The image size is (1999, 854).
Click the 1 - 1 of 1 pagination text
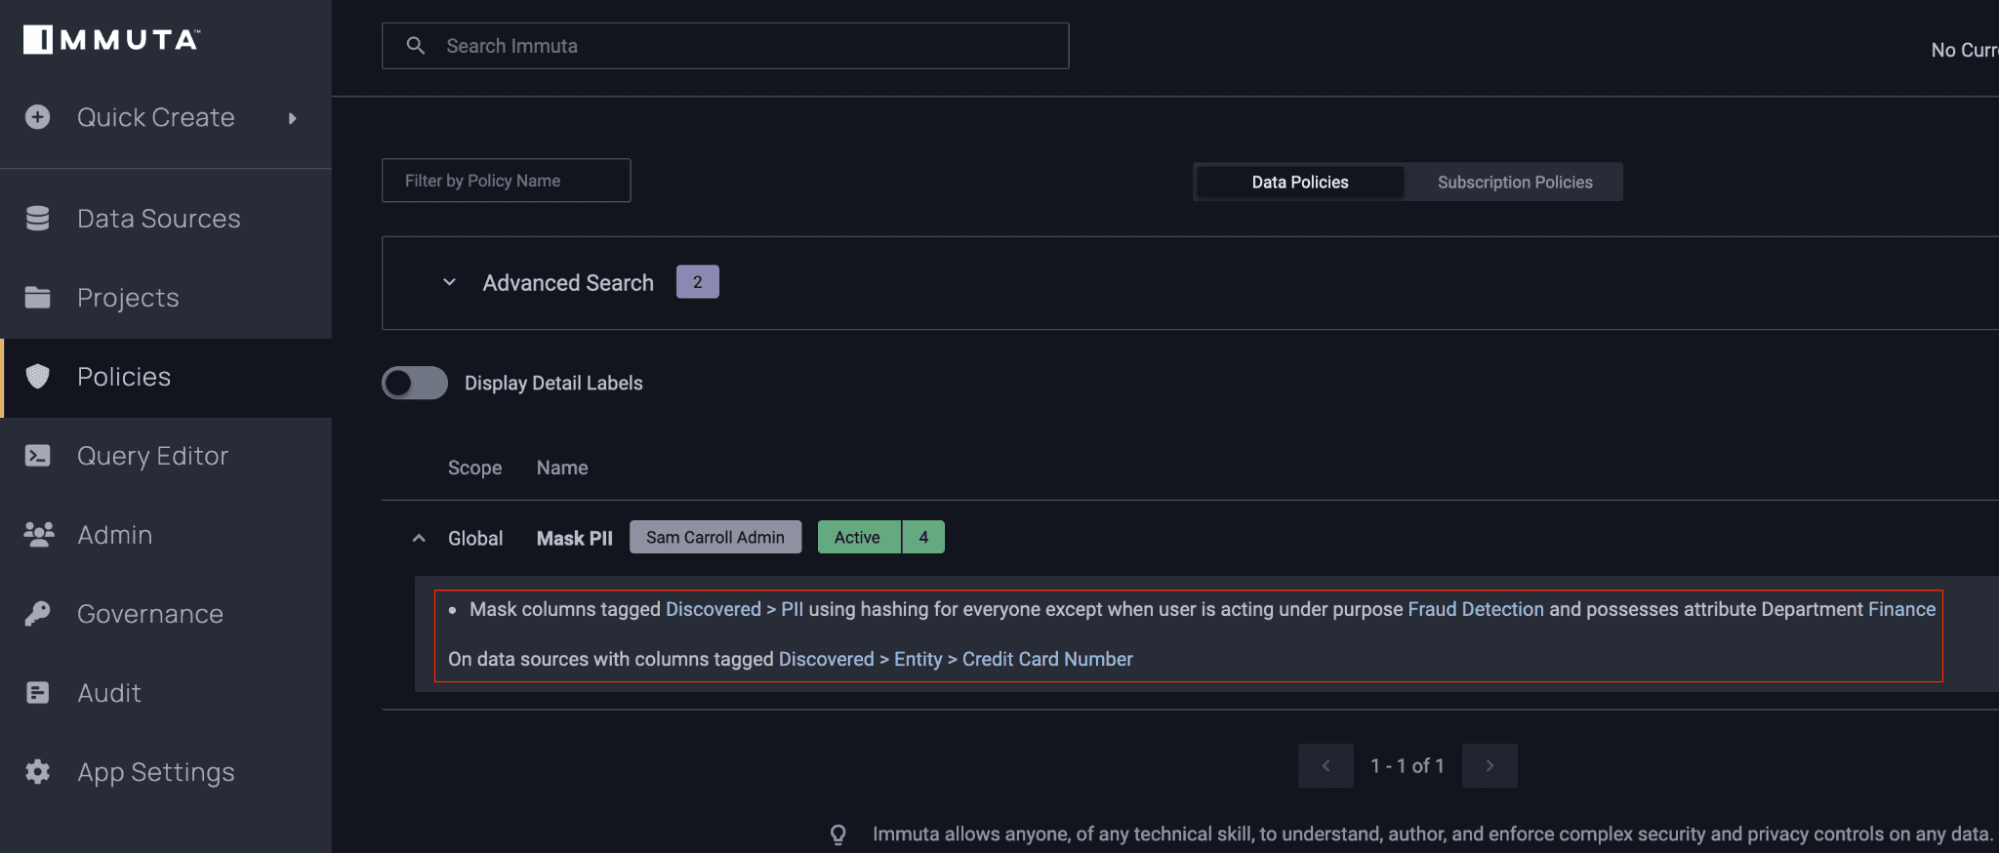click(1407, 766)
